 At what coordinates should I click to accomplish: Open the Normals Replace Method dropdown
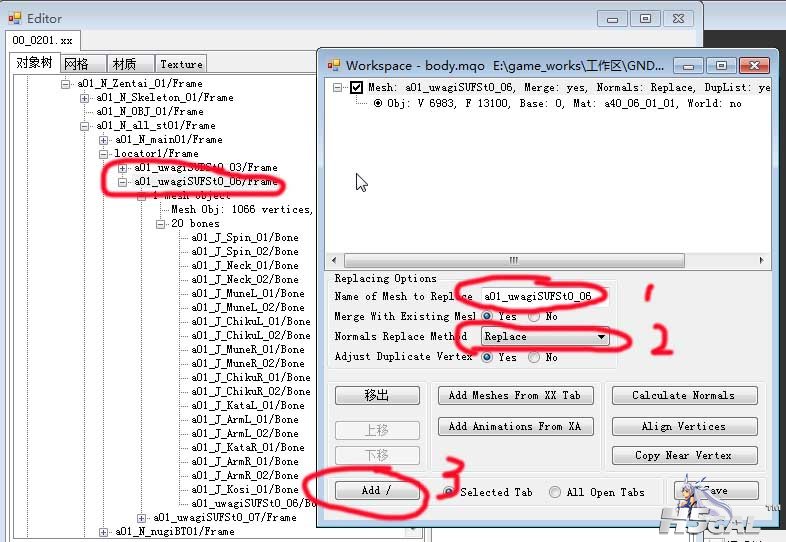[601, 337]
